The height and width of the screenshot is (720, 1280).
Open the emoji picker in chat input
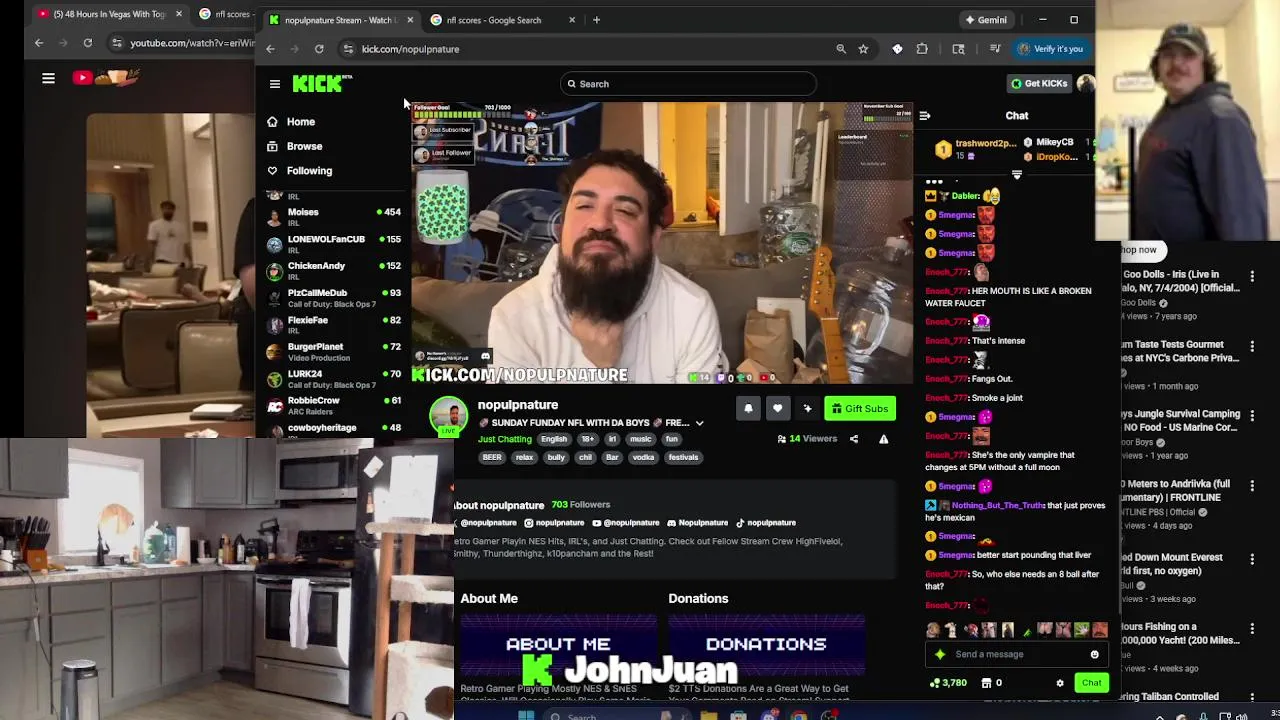coord(1094,655)
